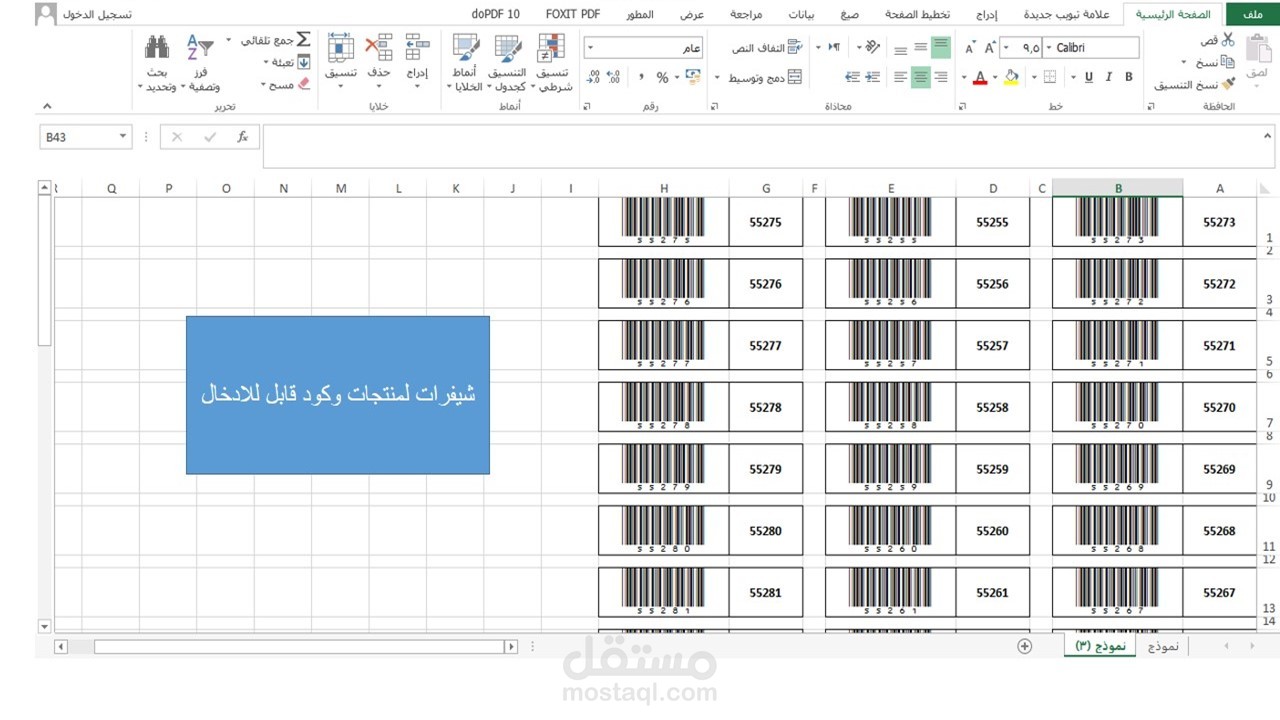
Task: Click the Increase Font Size icon
Action: (990, 47)
